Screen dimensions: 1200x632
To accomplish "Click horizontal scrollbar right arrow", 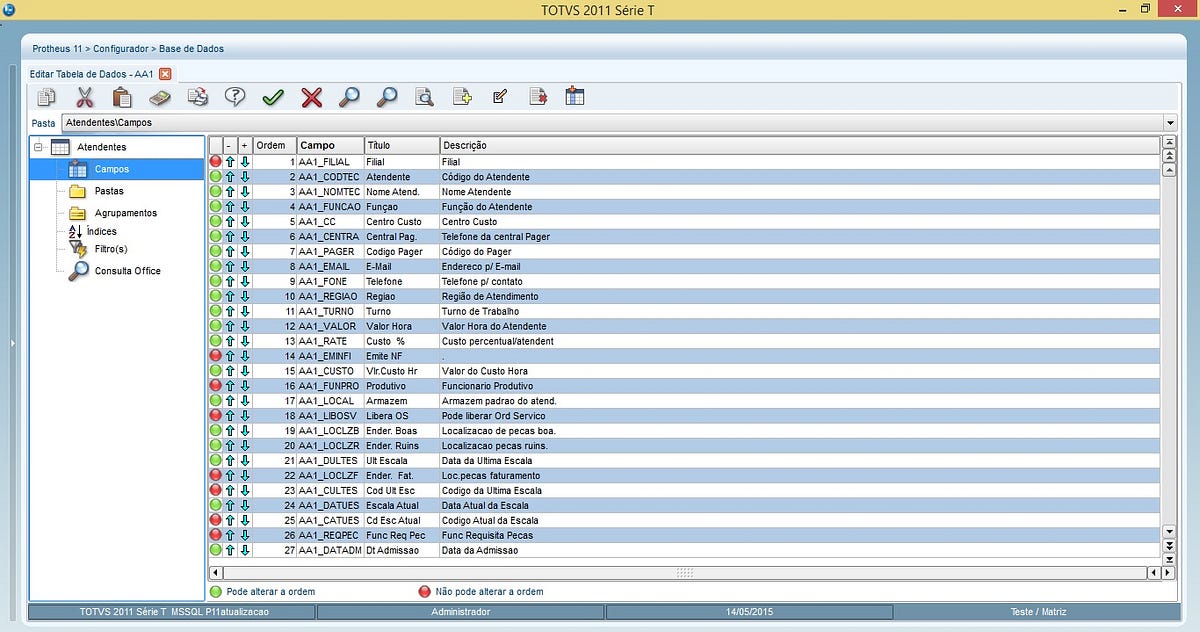I will 1167,573.
